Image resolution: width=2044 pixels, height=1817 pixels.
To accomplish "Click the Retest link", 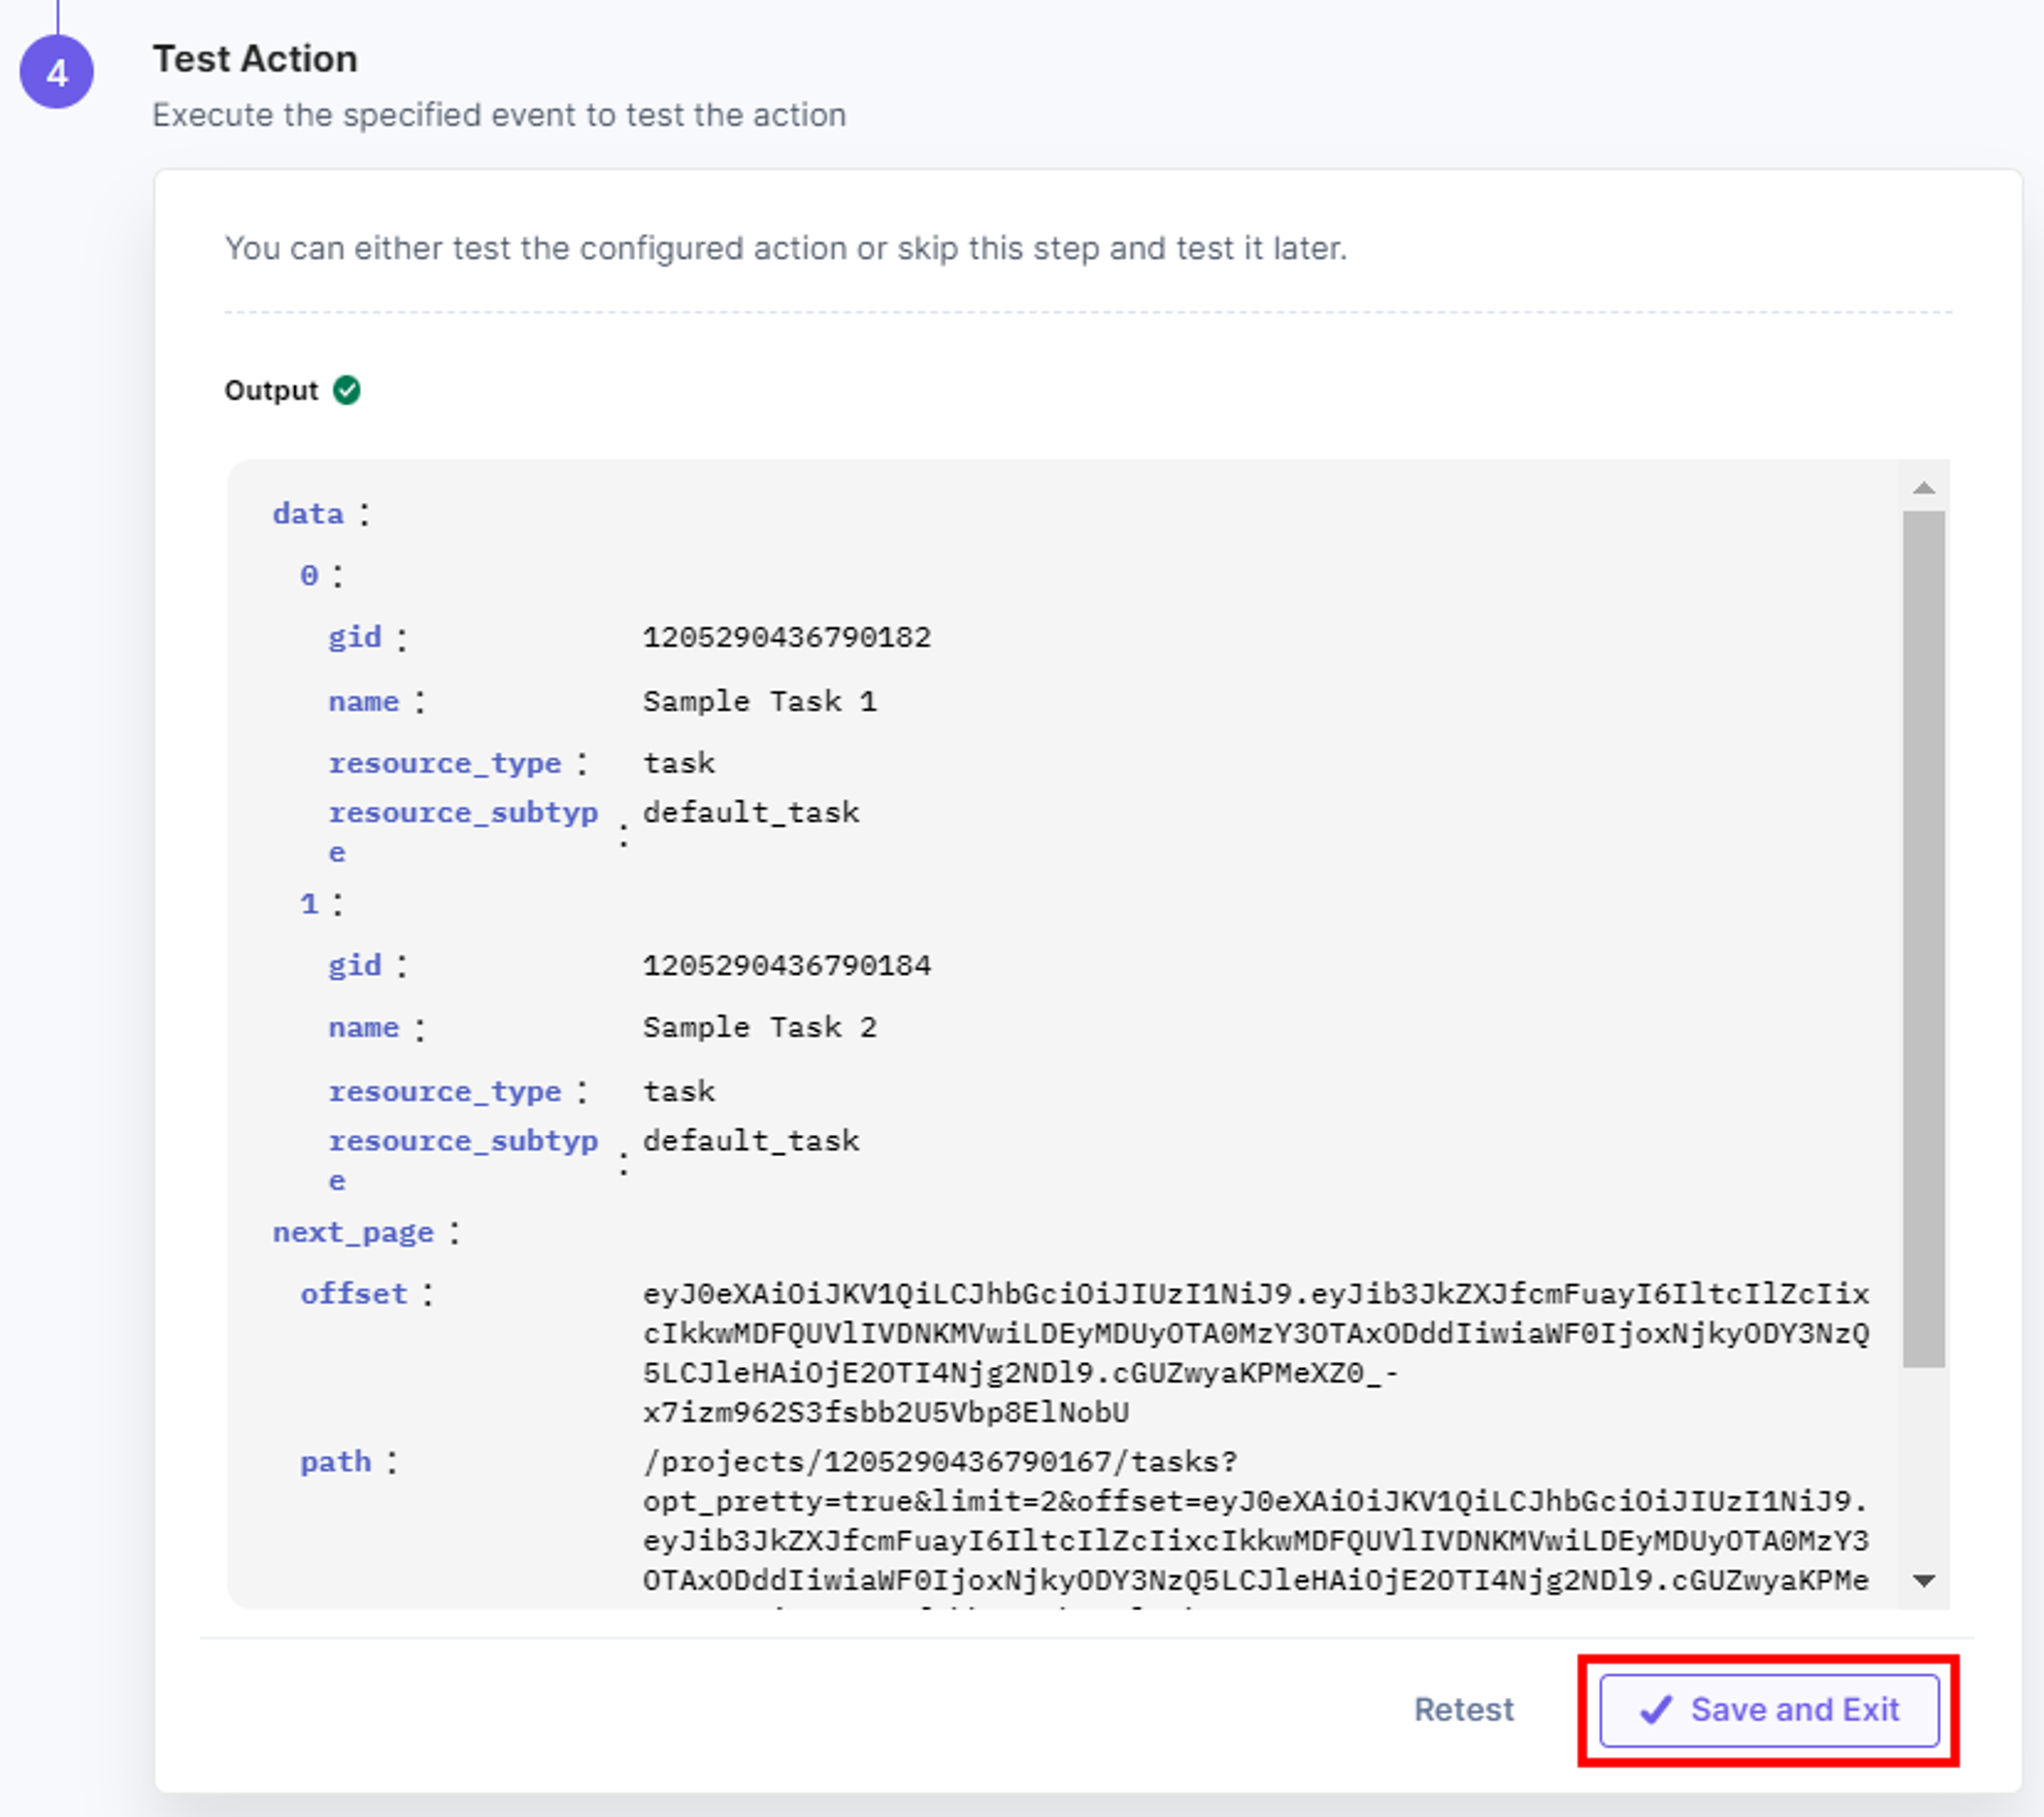I will tap(1464, 1710).
